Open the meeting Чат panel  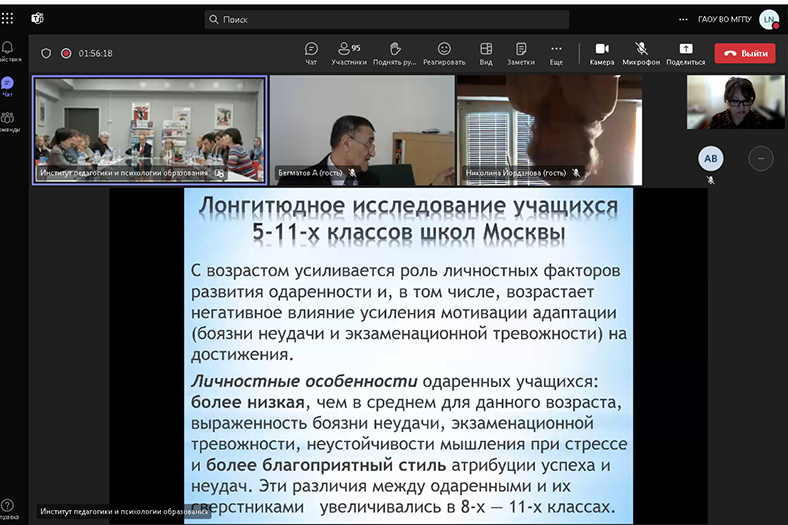tap(311, 53)
